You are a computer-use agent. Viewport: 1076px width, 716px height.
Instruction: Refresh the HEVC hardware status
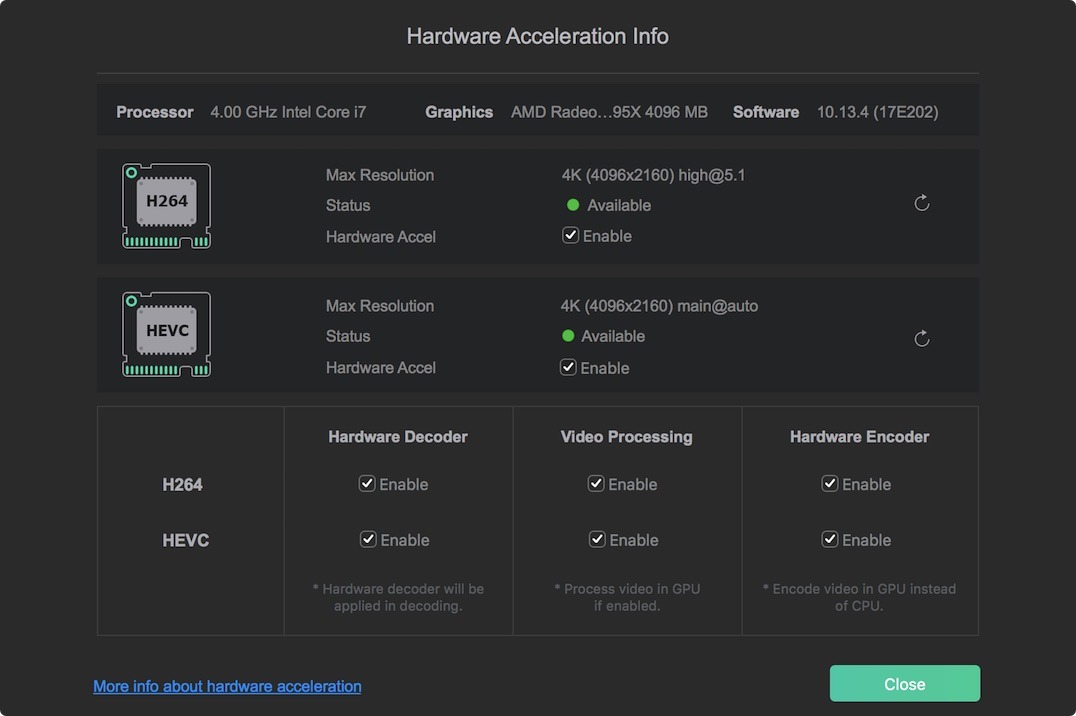pos(922,339)
